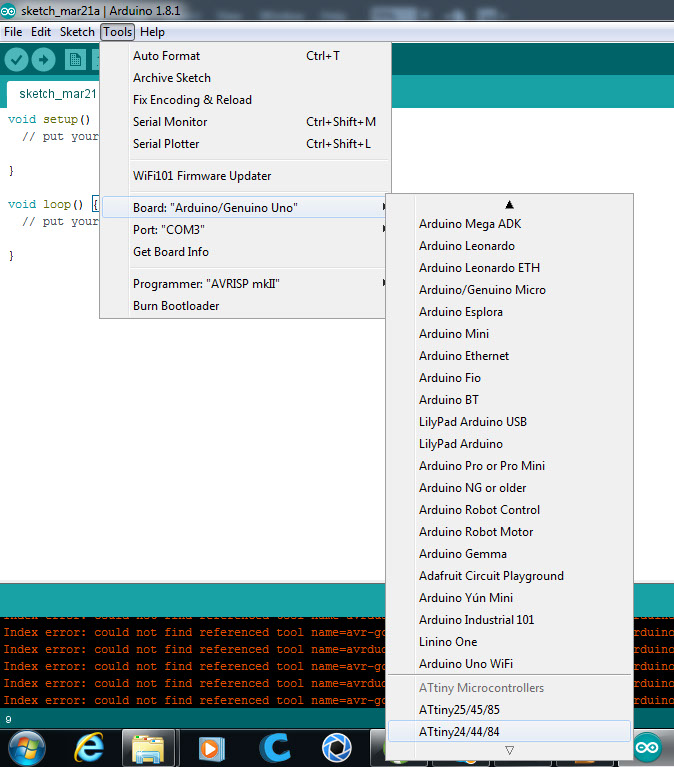Launch Internet Explorer from taskbar
Screen dimensions: 674x767
click(x=89, y=748)
